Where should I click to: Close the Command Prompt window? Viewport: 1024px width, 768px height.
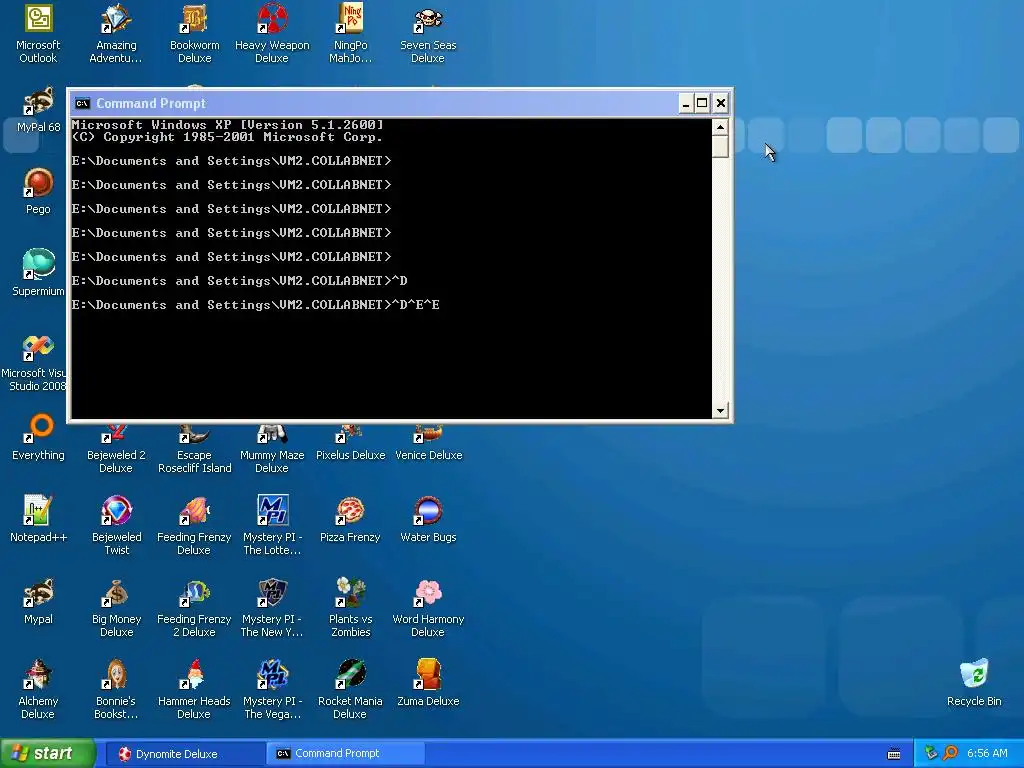coord(720,103)
